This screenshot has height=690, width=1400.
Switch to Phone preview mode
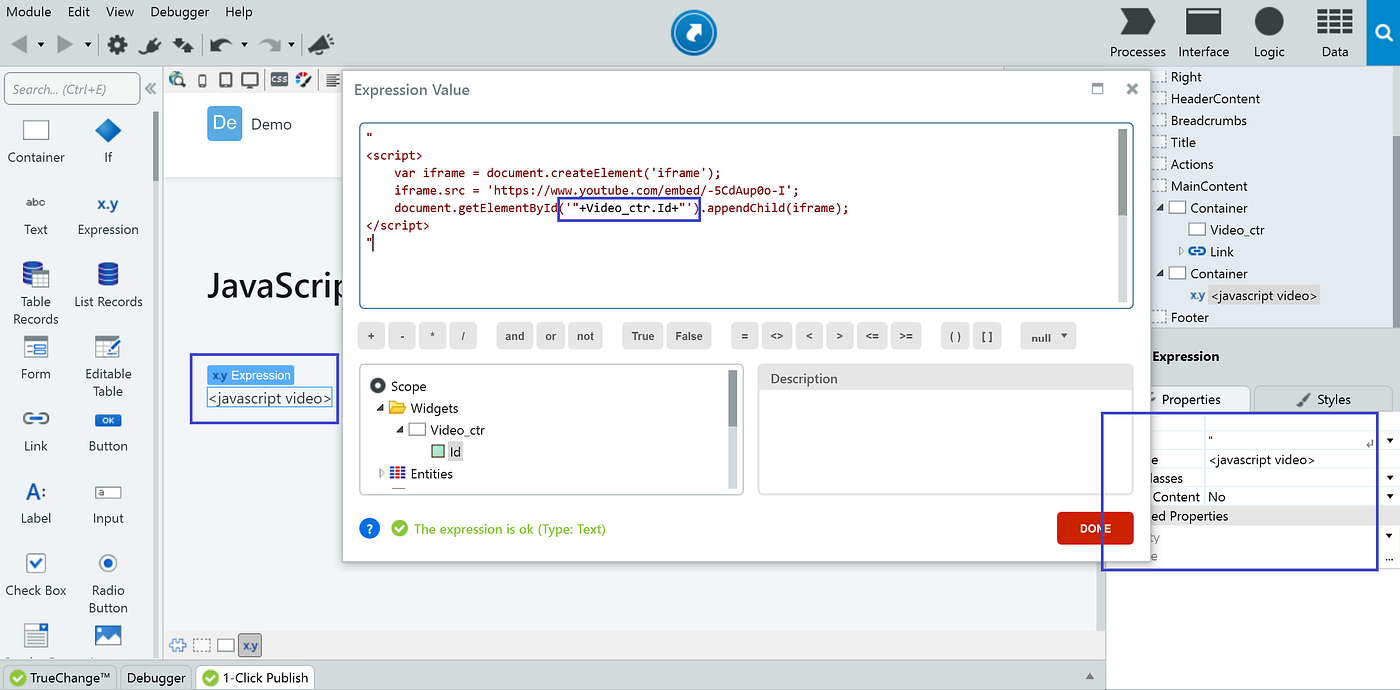(203, 80)
